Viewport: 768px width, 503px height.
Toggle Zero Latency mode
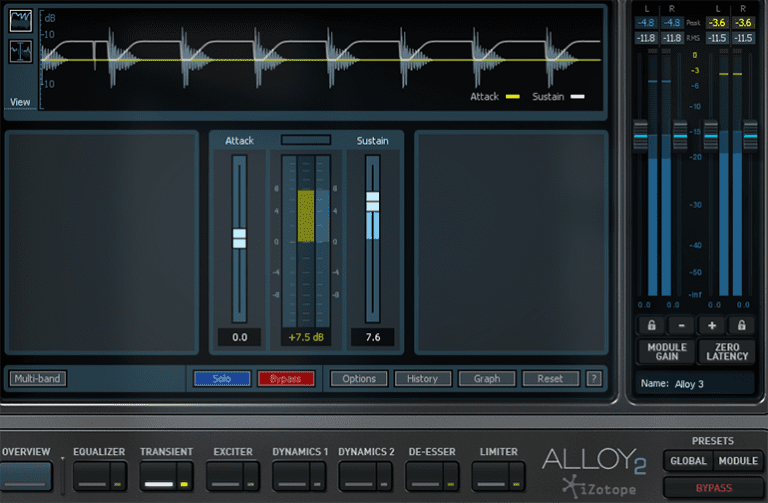(726, 352)
